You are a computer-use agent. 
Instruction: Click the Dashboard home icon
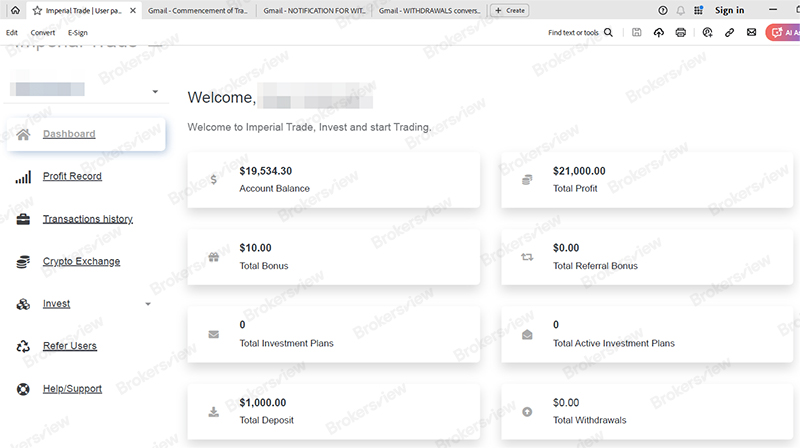[x=23, y=134]
